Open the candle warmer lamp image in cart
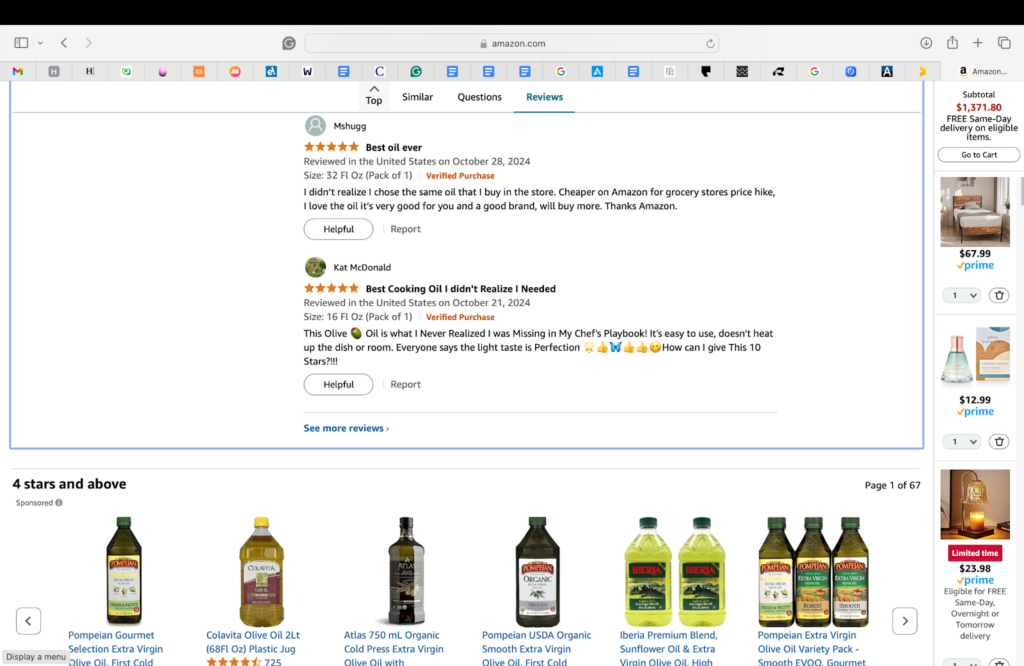Image resolution: width=1024 pixels, height=666 pixels. [x=975, y=504]
